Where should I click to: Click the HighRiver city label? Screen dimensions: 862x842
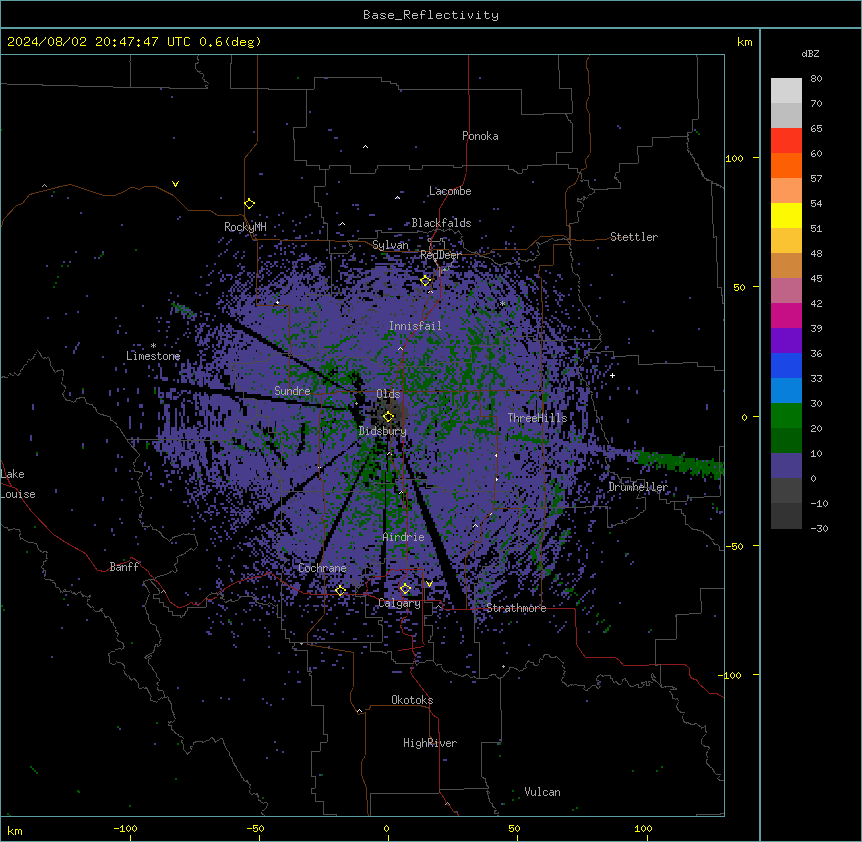click(x=430, y=743)
